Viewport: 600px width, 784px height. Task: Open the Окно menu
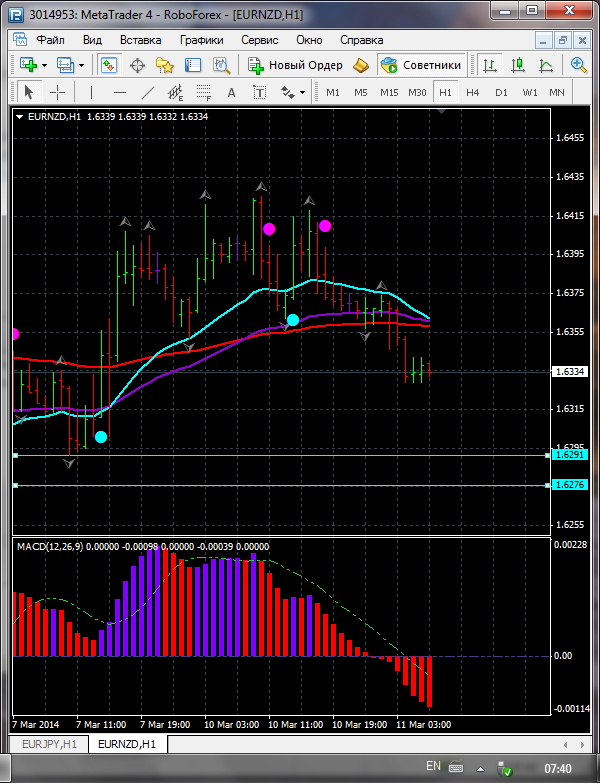309,40
